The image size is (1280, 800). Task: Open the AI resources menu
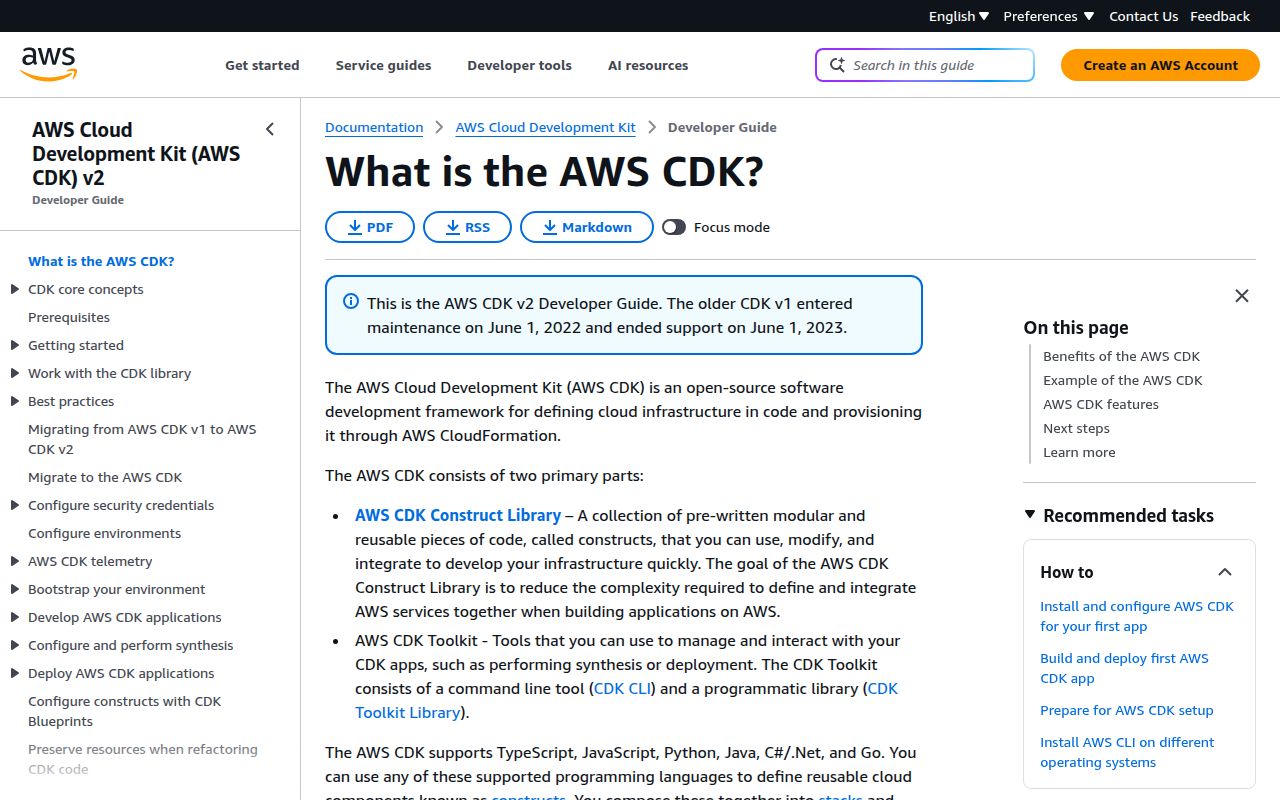[x=648, y=65]
